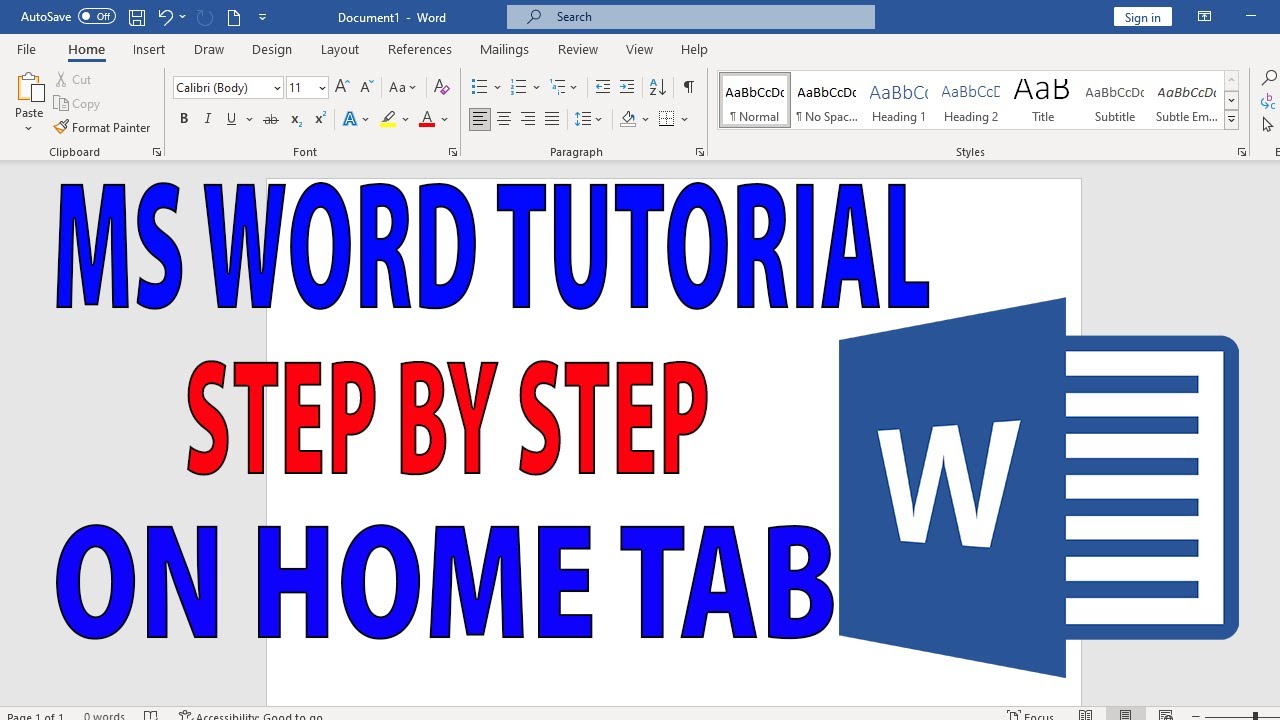1280x720 pixels.
Task: Increase paragraph indent
Action: tap(627, 88)
